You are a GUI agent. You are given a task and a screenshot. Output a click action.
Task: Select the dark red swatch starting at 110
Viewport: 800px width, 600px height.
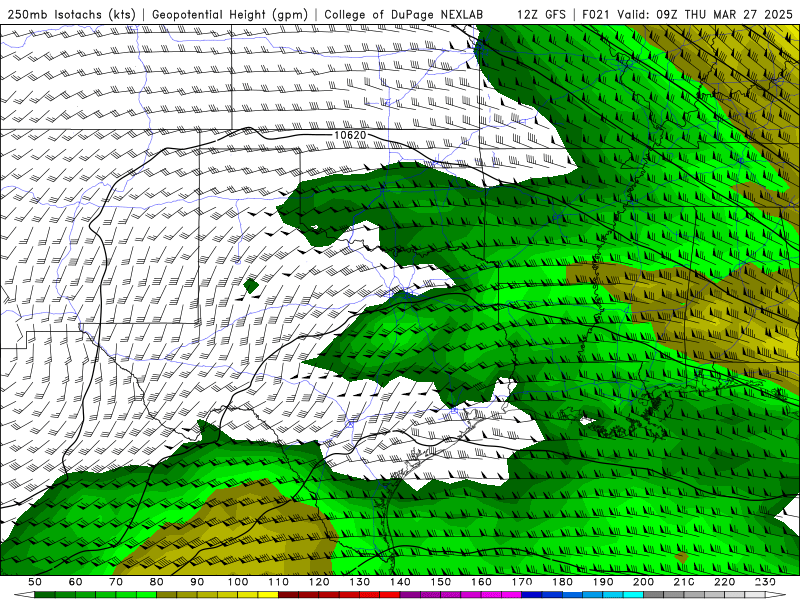tap(288, 595)
